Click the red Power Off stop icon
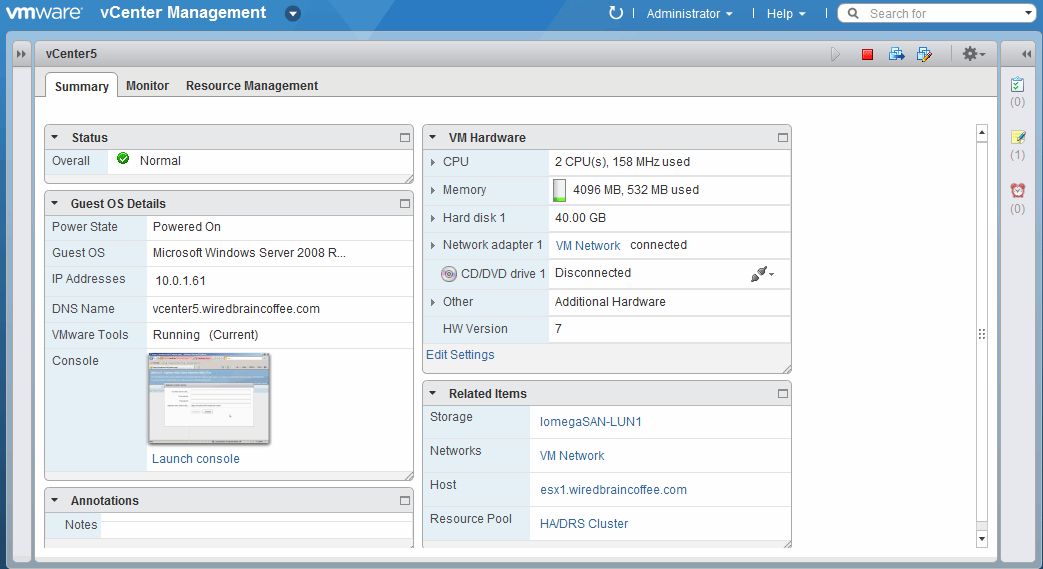The image size is (1043, 569). coord(867,55)
